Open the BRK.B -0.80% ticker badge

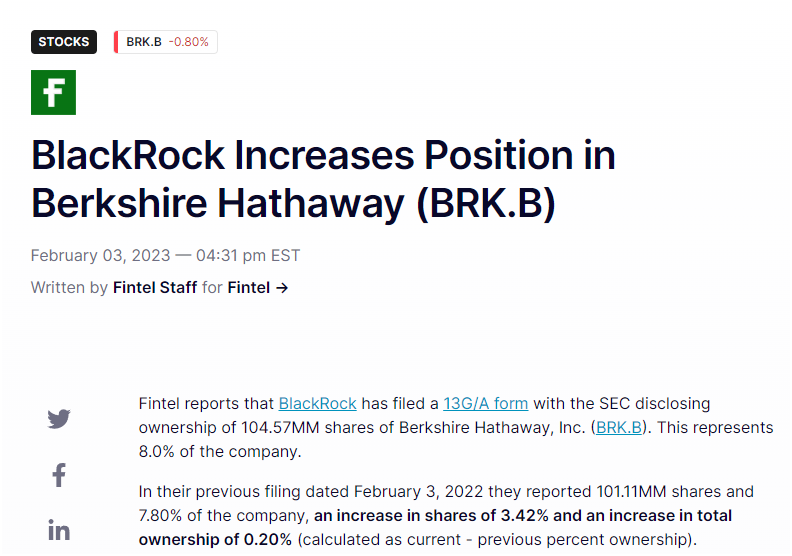pyautogui.click(x=166, y=42)
